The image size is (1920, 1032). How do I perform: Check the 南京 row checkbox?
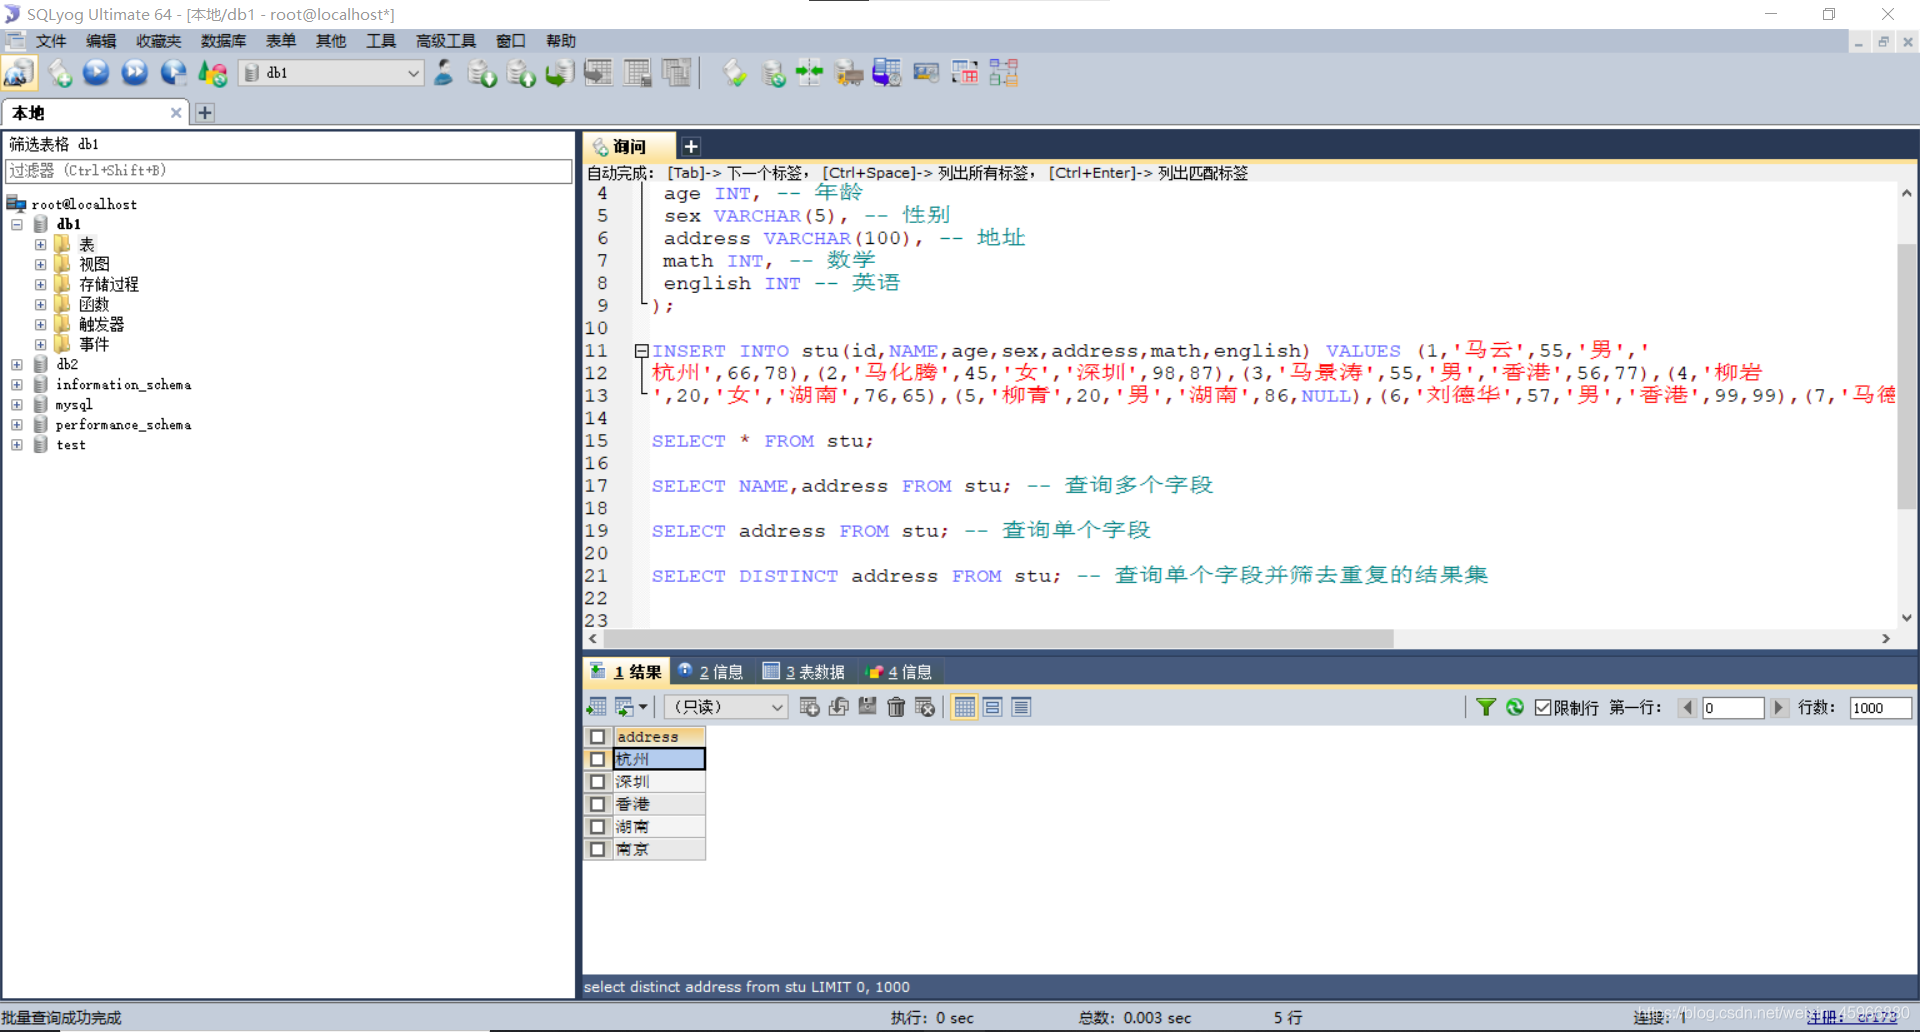(597, 849)
